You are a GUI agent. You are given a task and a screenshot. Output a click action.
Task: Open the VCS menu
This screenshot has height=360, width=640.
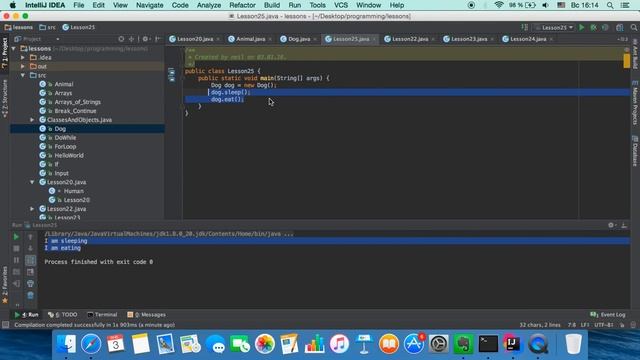341,5
